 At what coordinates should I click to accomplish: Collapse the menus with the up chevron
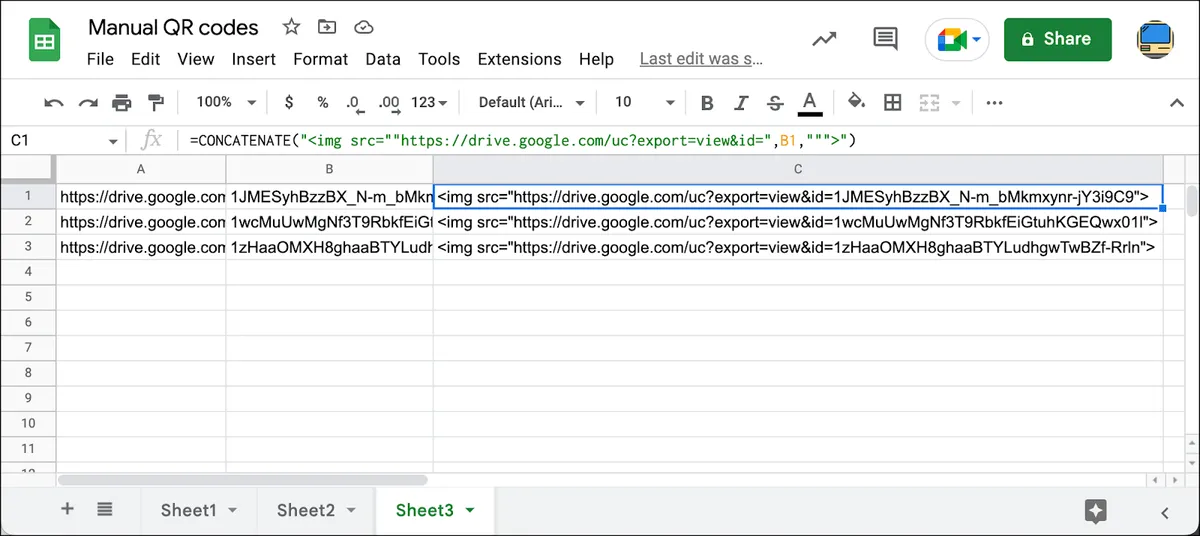(x=1177, y=102)
